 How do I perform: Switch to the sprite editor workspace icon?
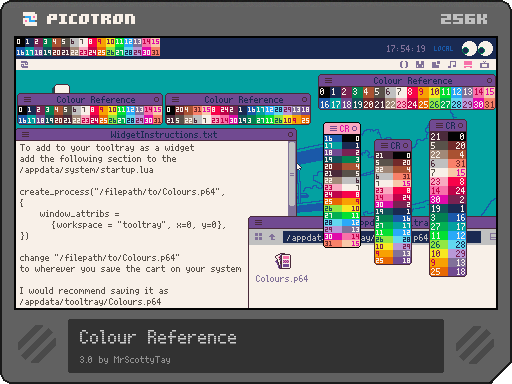[x=420, y=65]
